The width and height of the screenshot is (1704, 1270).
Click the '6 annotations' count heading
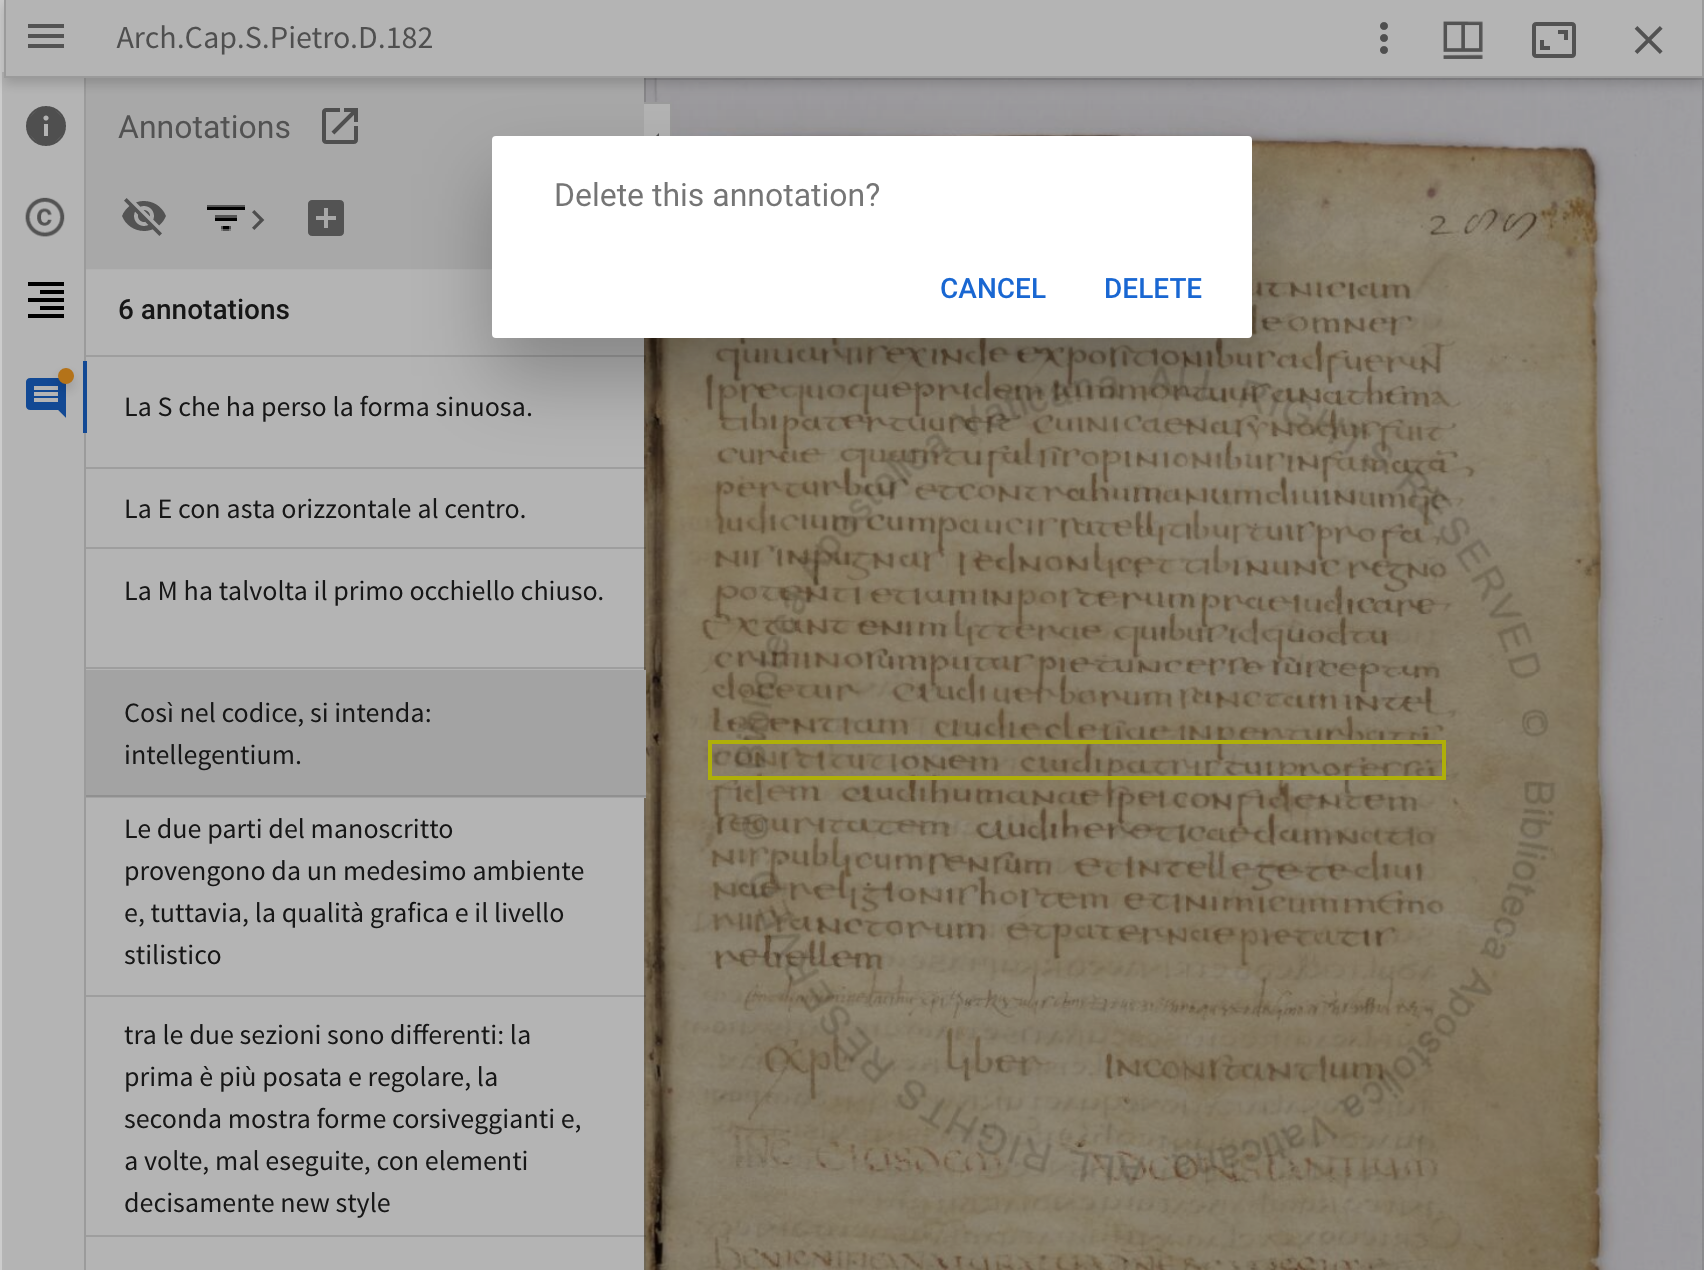(x=204, y=310)
